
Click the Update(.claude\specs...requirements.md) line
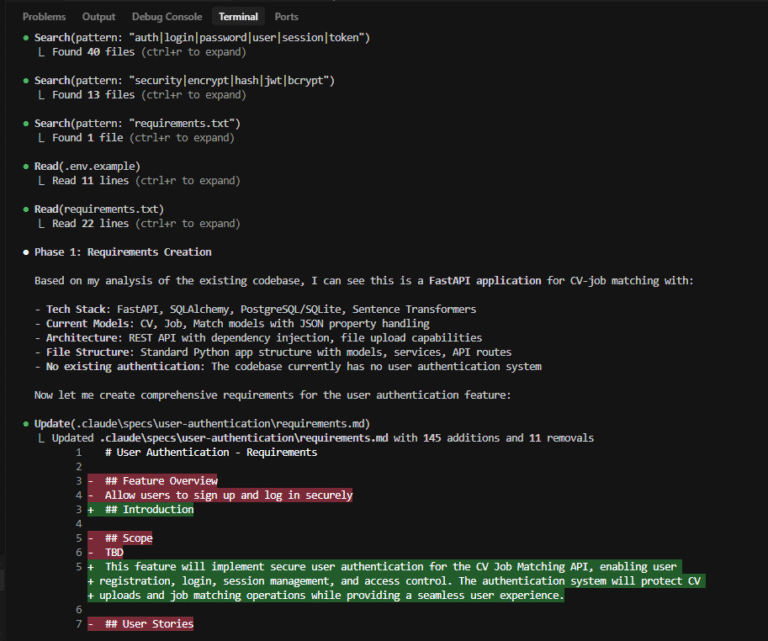point(202,424)
